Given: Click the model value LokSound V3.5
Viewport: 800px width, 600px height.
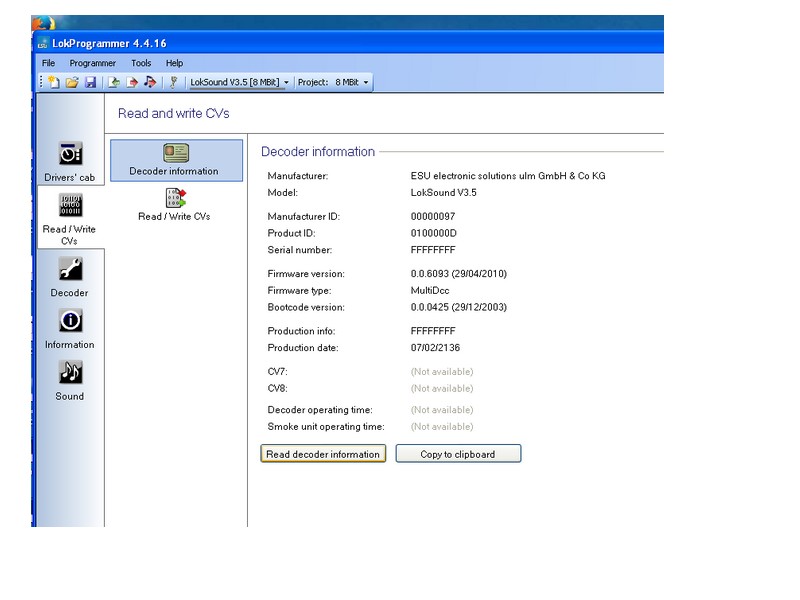Looking at the screenshot, I should point(443,193).
